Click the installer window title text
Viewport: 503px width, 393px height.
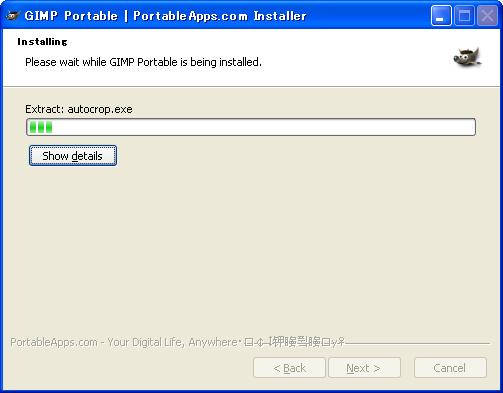click(165, 16)
